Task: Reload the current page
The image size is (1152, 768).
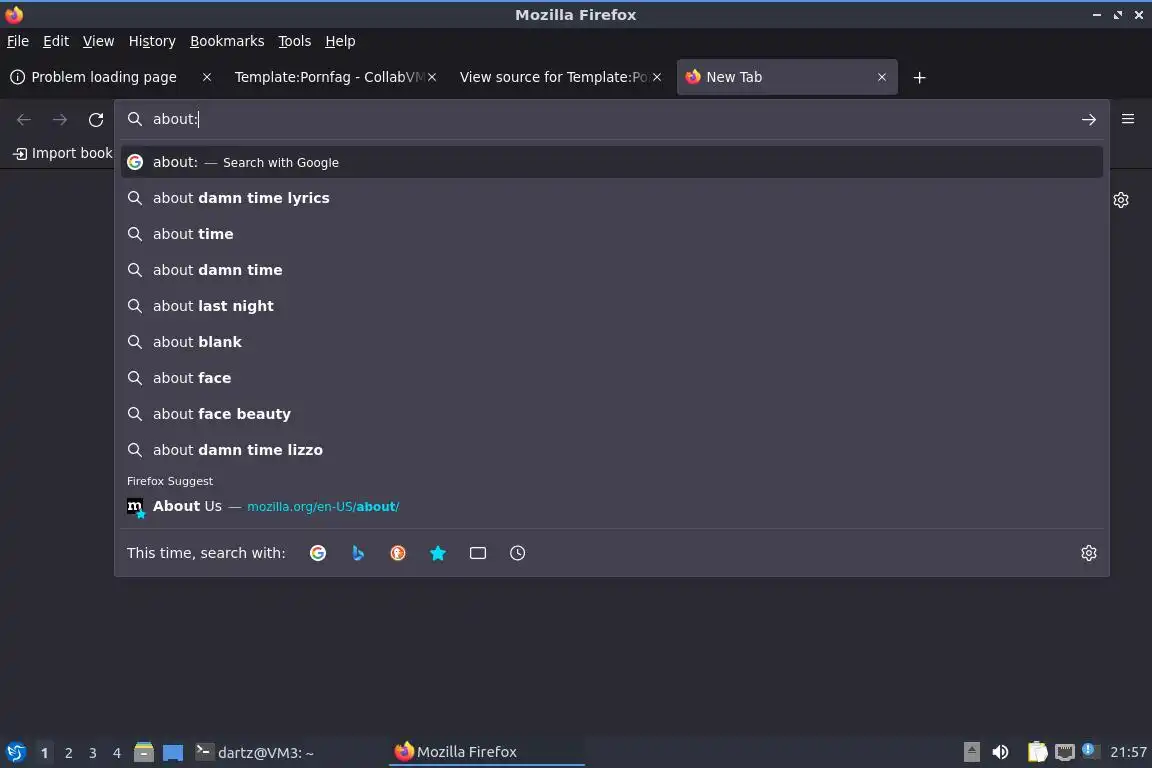Action: (96, 120)
